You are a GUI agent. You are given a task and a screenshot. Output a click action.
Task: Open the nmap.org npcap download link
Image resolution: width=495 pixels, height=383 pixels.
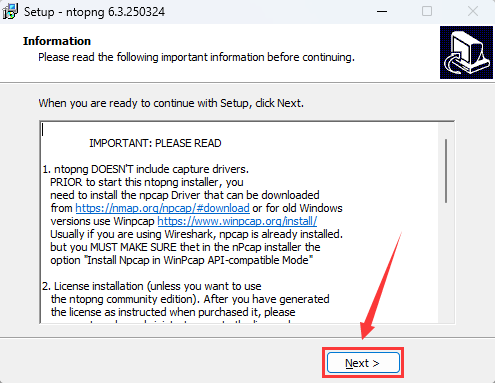point(162,208)
